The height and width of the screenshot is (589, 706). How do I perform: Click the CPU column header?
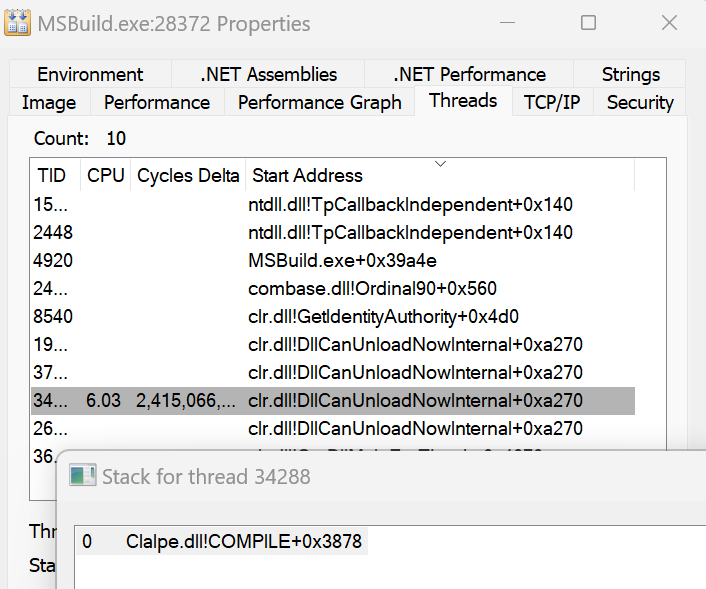tap(105, 175)
